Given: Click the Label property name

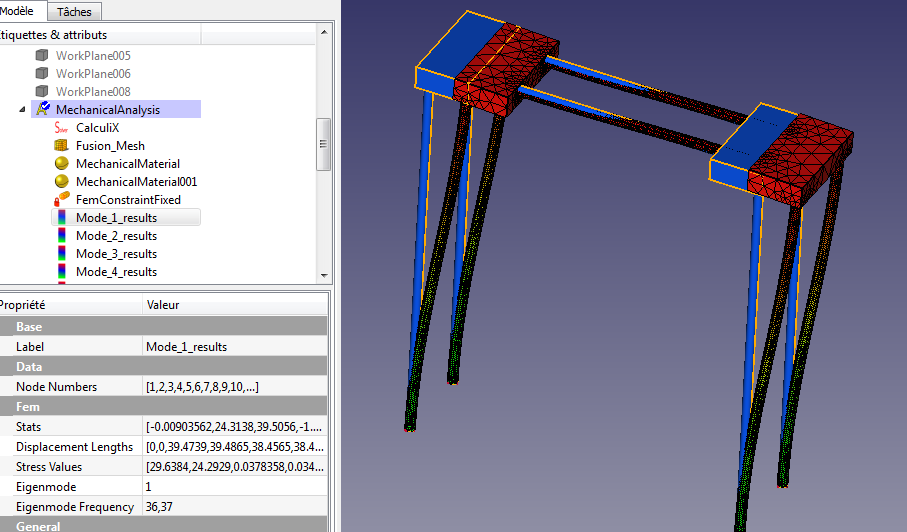Looking at the screenshot, I should [x=30, y=346].
